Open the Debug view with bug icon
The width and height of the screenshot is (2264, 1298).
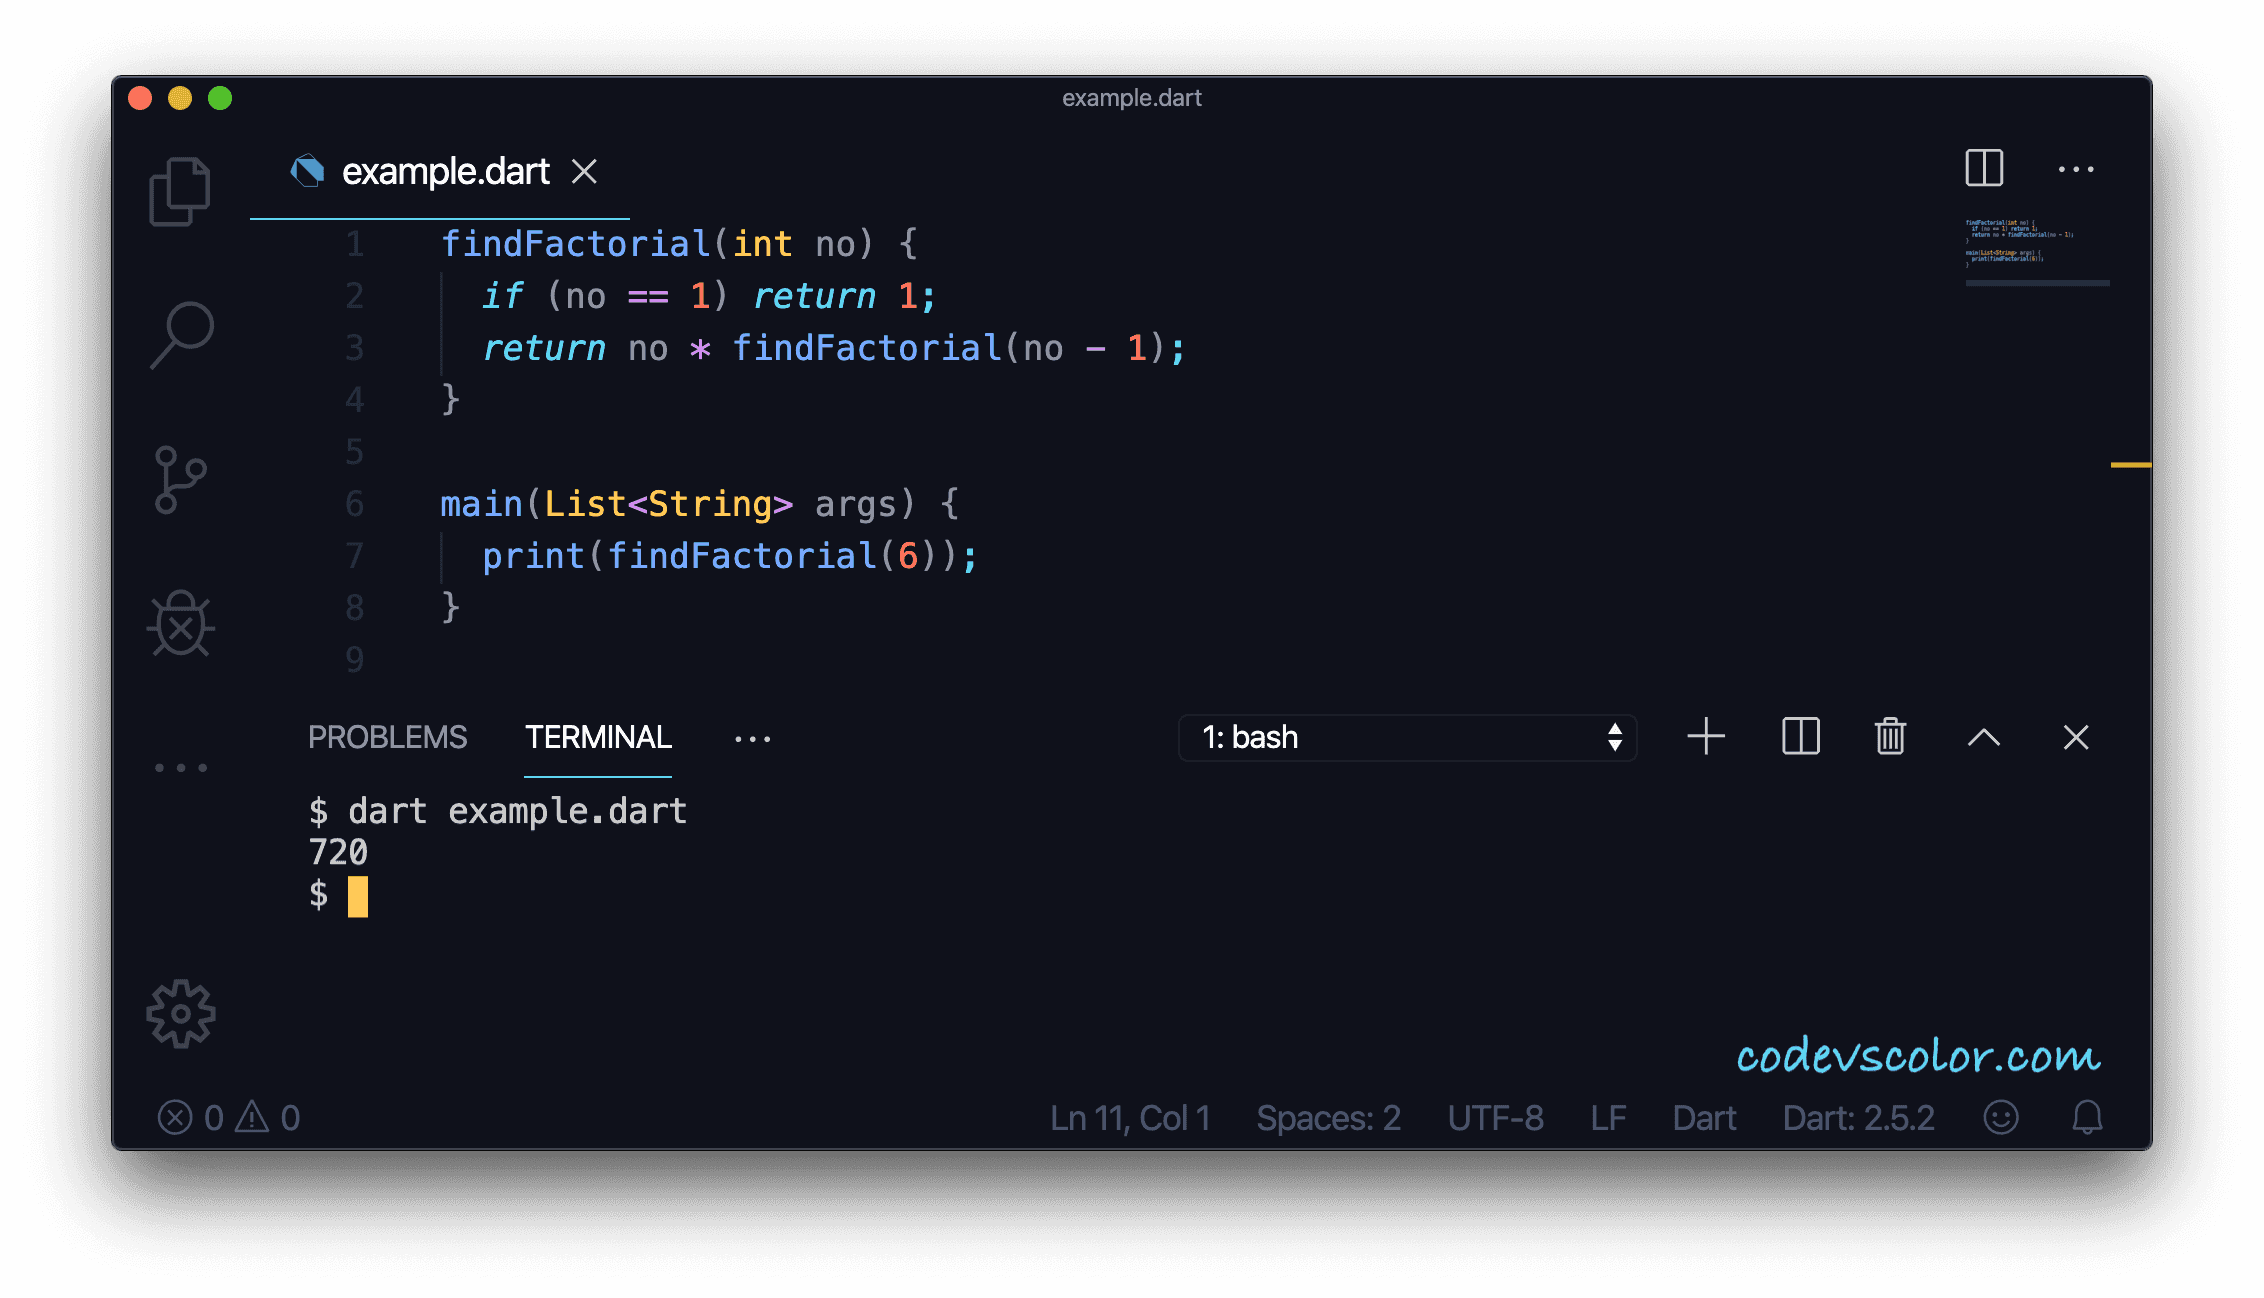(181, 624)
